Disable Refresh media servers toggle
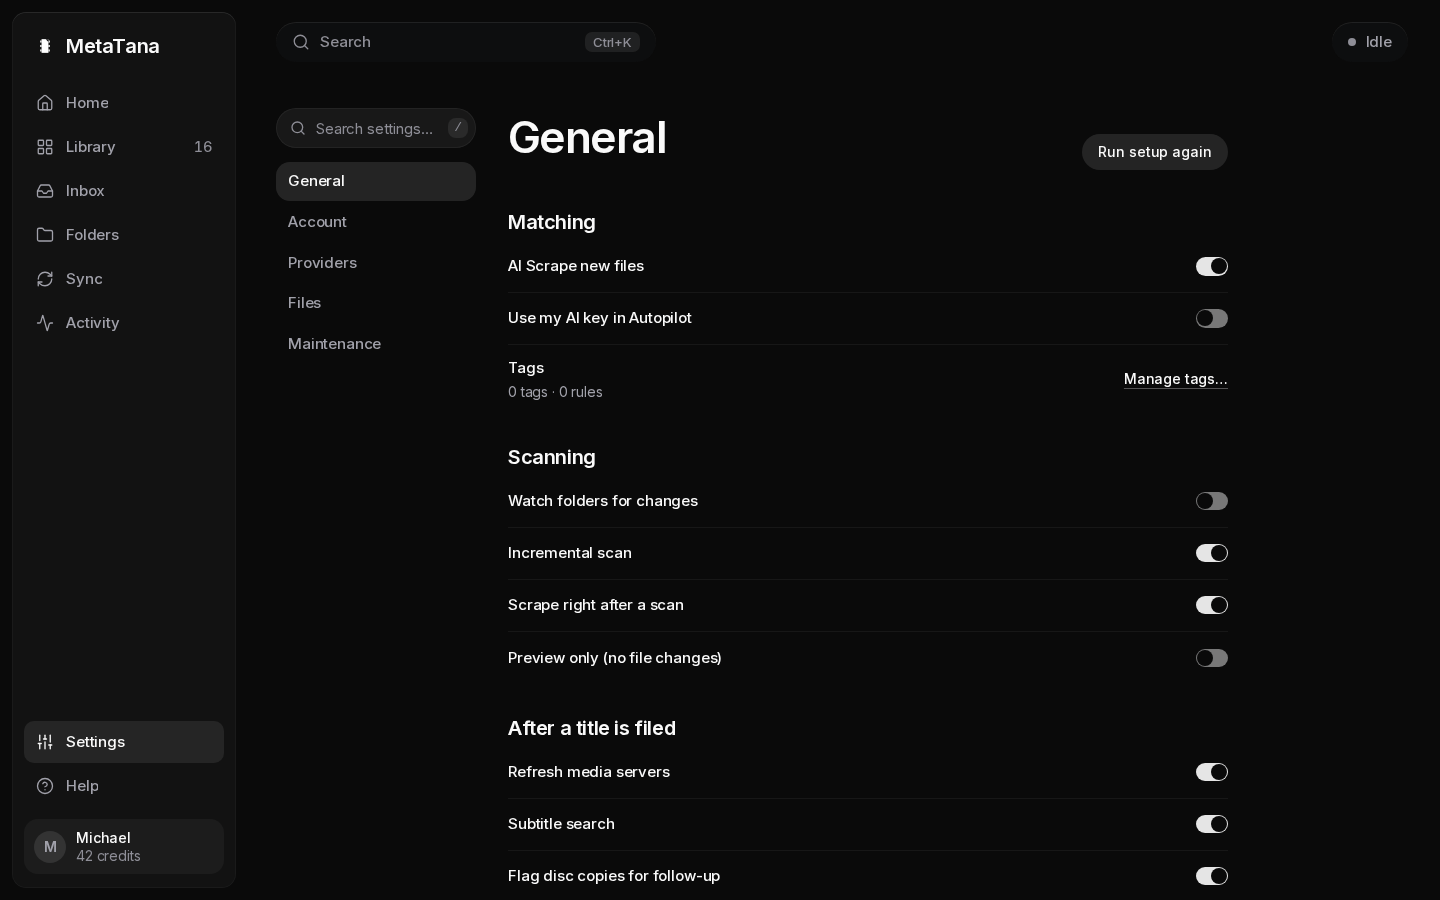Viewport: 1440px width, 900px height. pos(1212,772)
